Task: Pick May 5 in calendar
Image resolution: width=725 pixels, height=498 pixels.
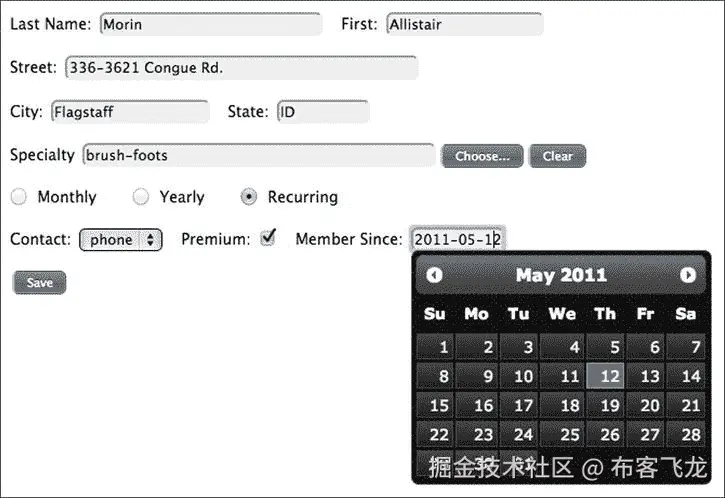Action: pos(605,347)
